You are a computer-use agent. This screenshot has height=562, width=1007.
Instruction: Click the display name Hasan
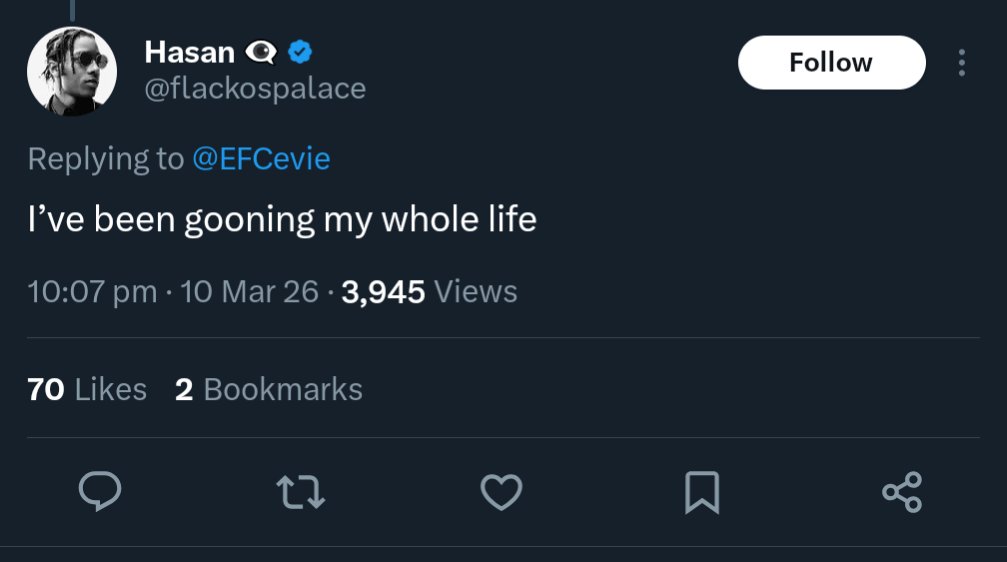[189, 52]
